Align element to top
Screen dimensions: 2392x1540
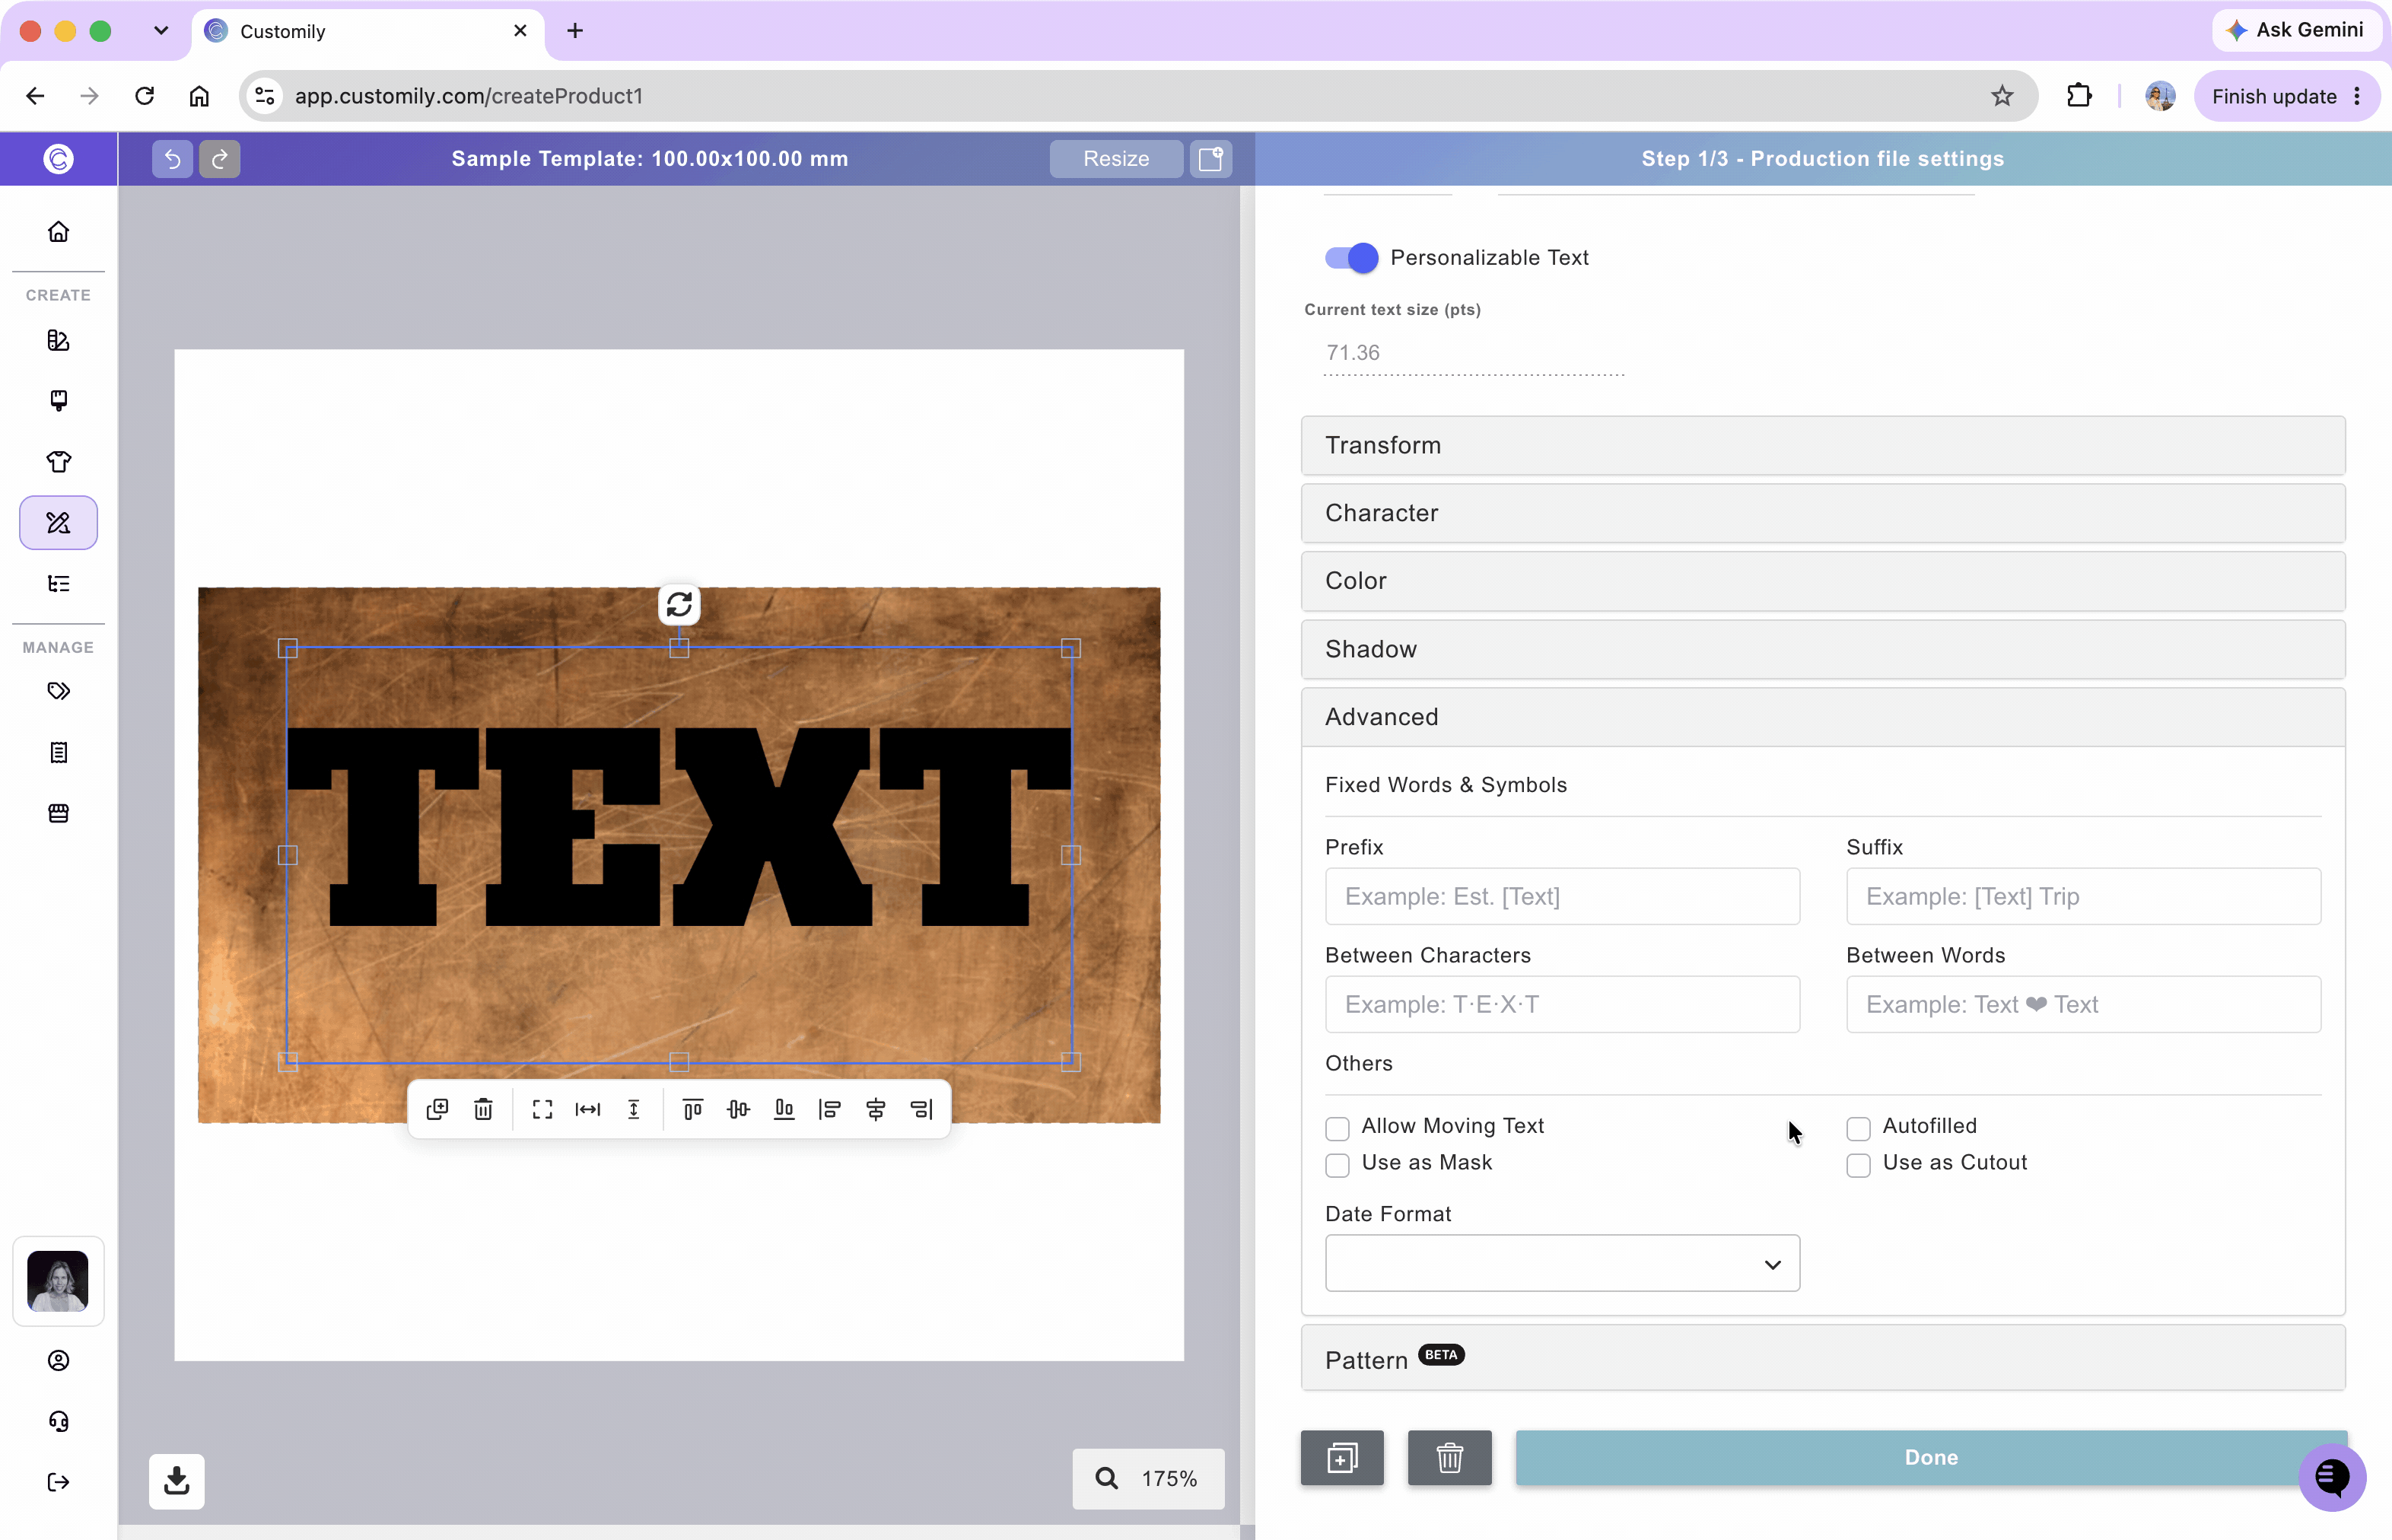point(692,1109)
